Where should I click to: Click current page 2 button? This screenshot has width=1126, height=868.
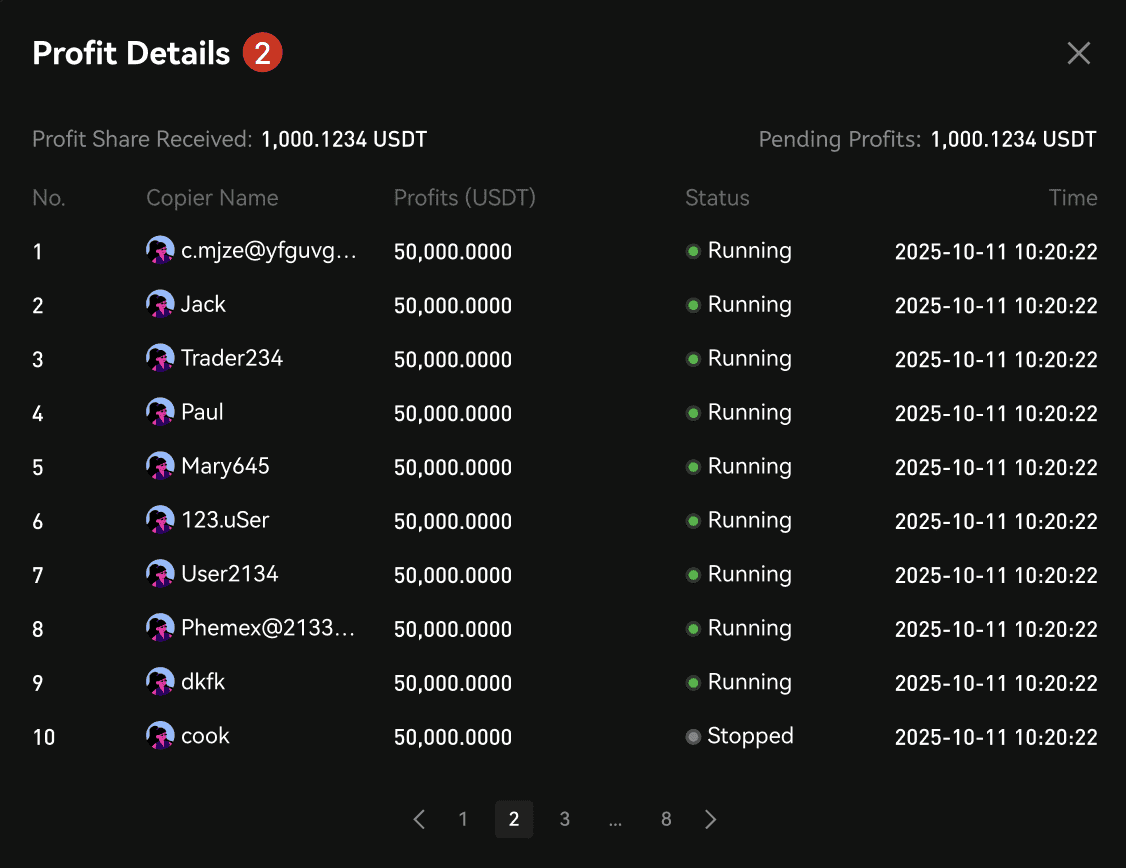point(514,820)
